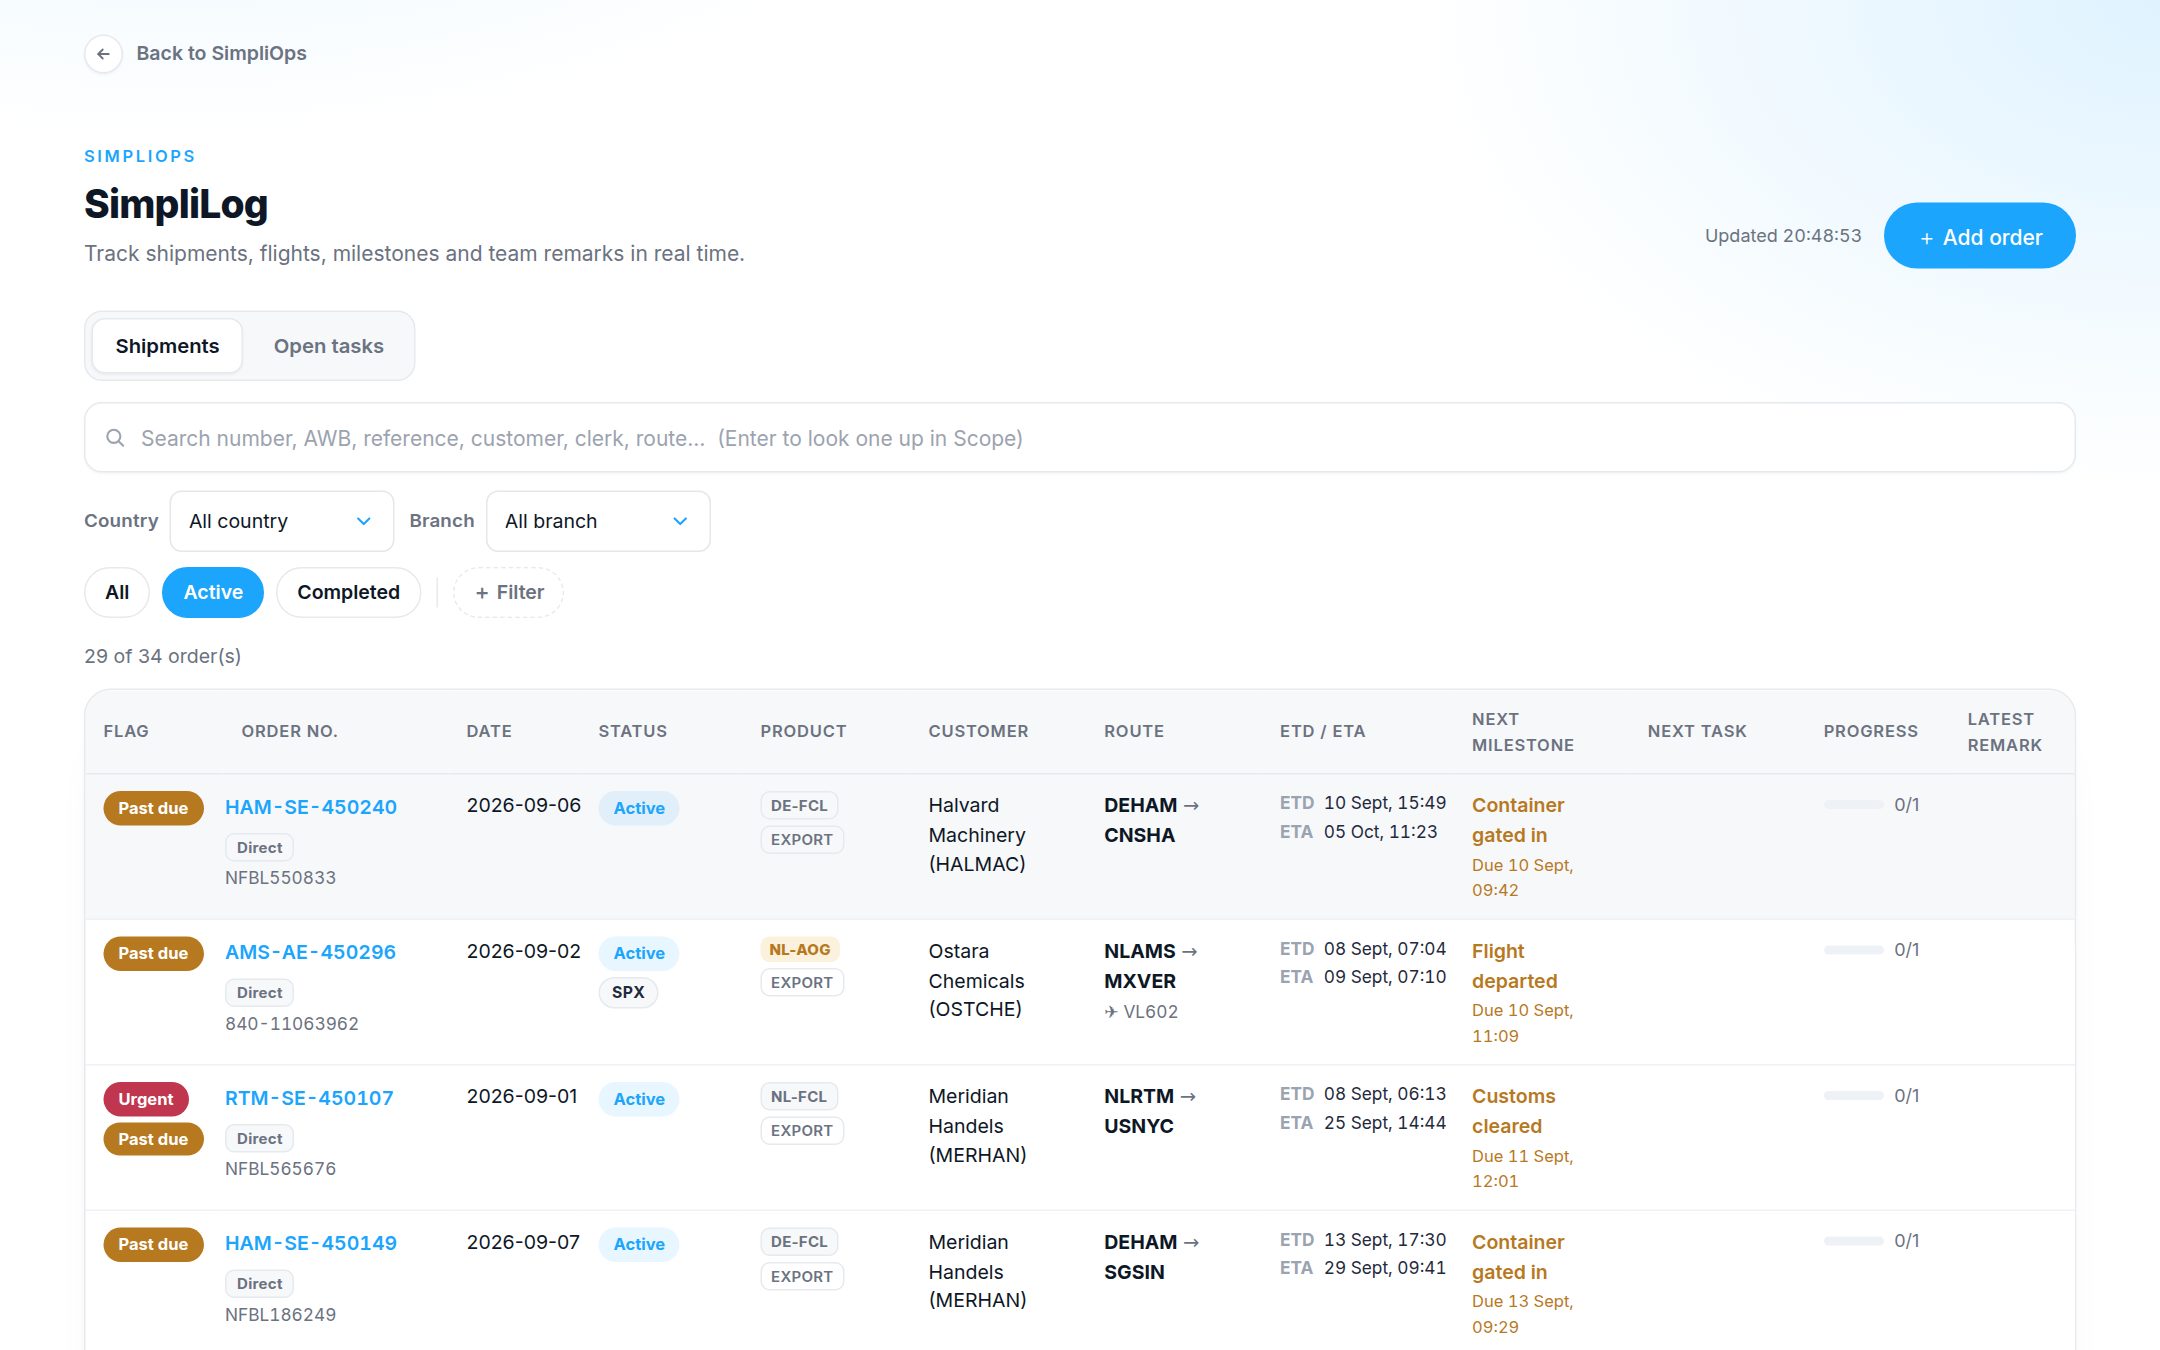Click Past due flag on AMS-AE-450296

point(153,953)
